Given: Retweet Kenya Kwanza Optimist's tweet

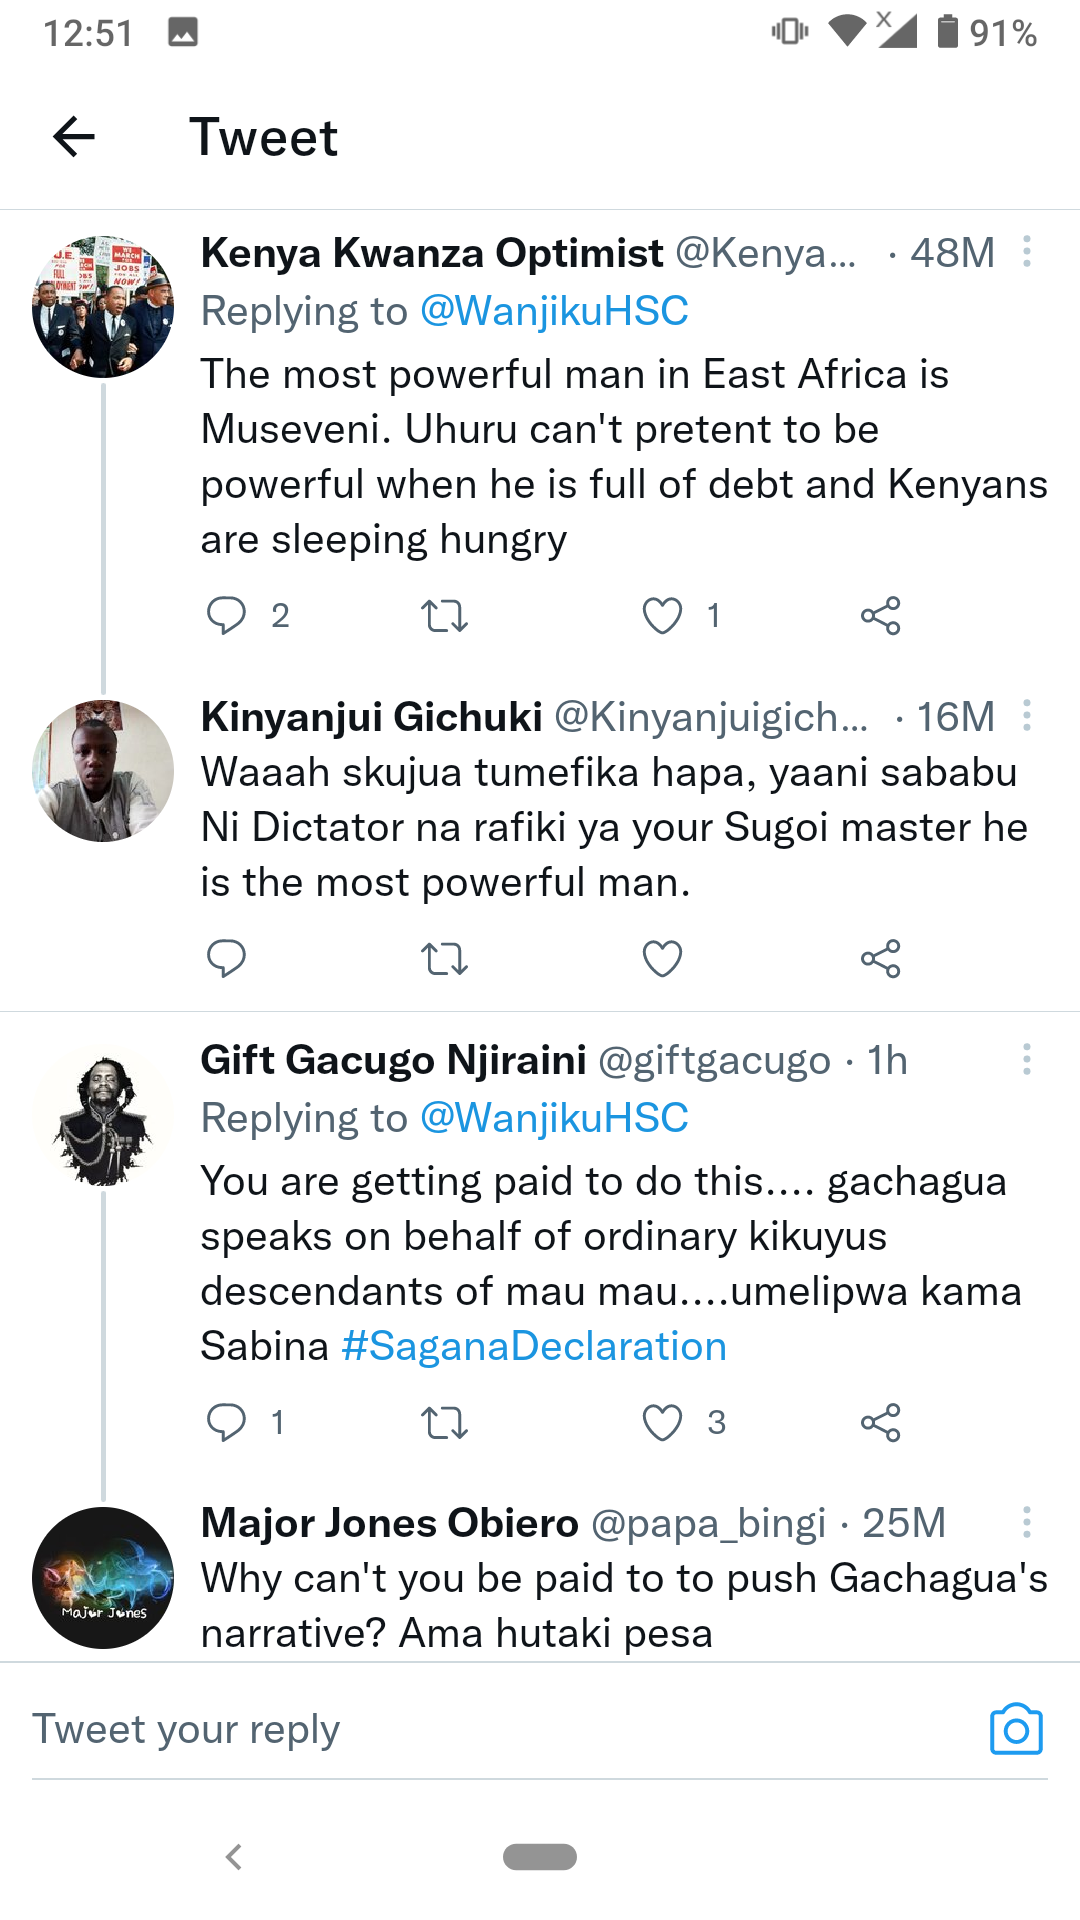Looking at the screenshot, I should [444, 615].
